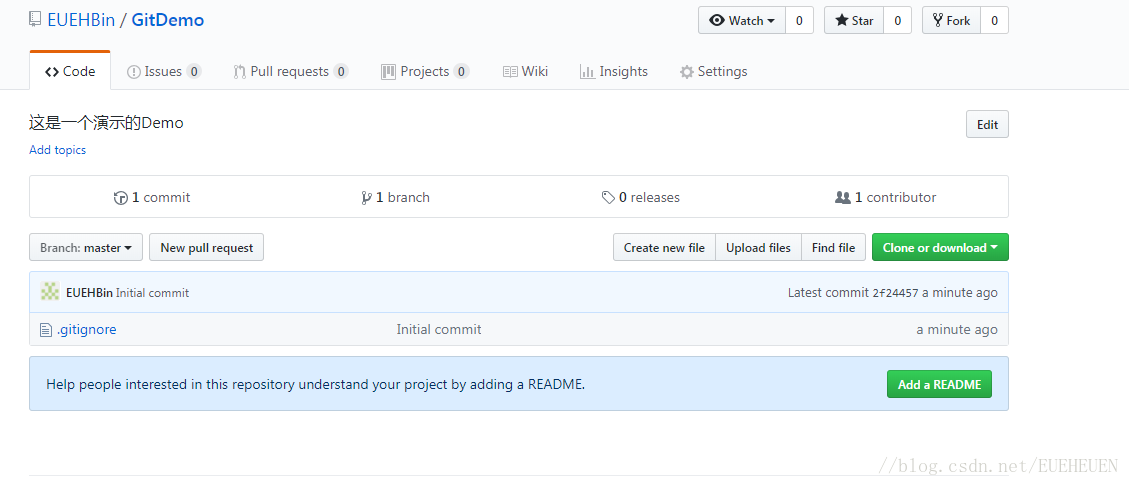Open the Projects tab
The width and height of the screenshot is (1129, 486).
click(425, 71)
